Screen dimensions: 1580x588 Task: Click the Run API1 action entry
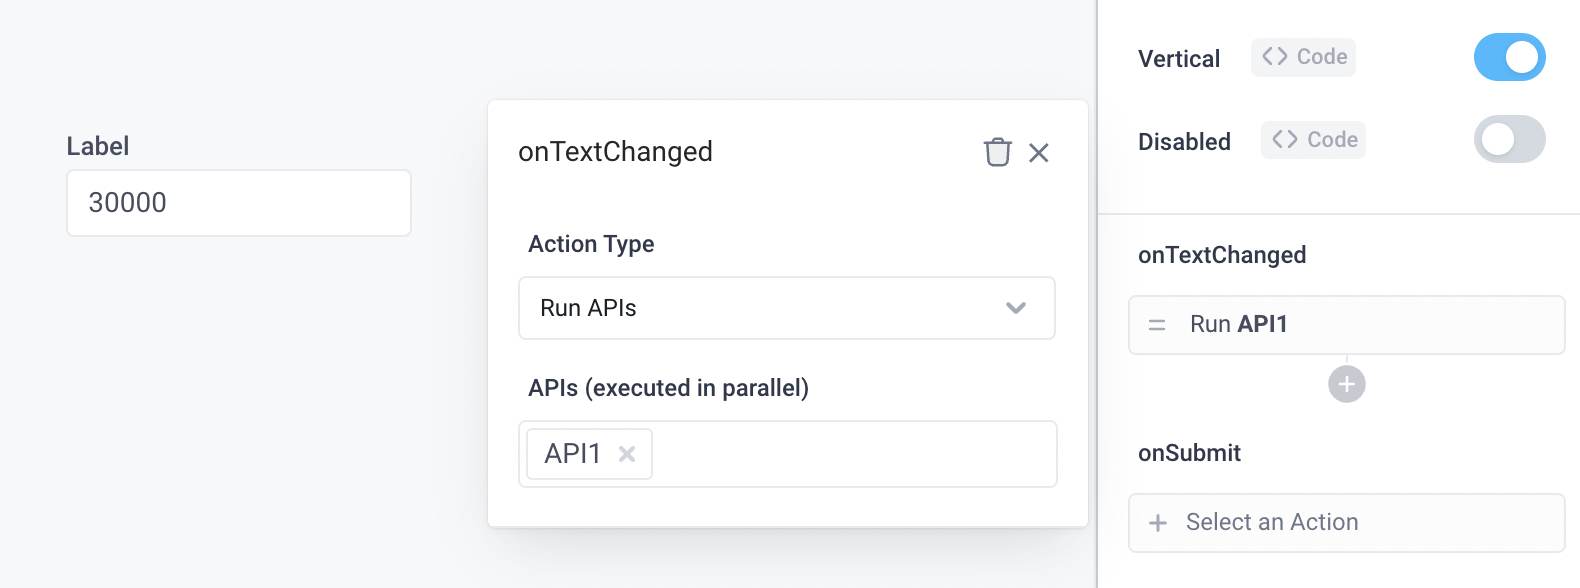tap(1346, 324)
